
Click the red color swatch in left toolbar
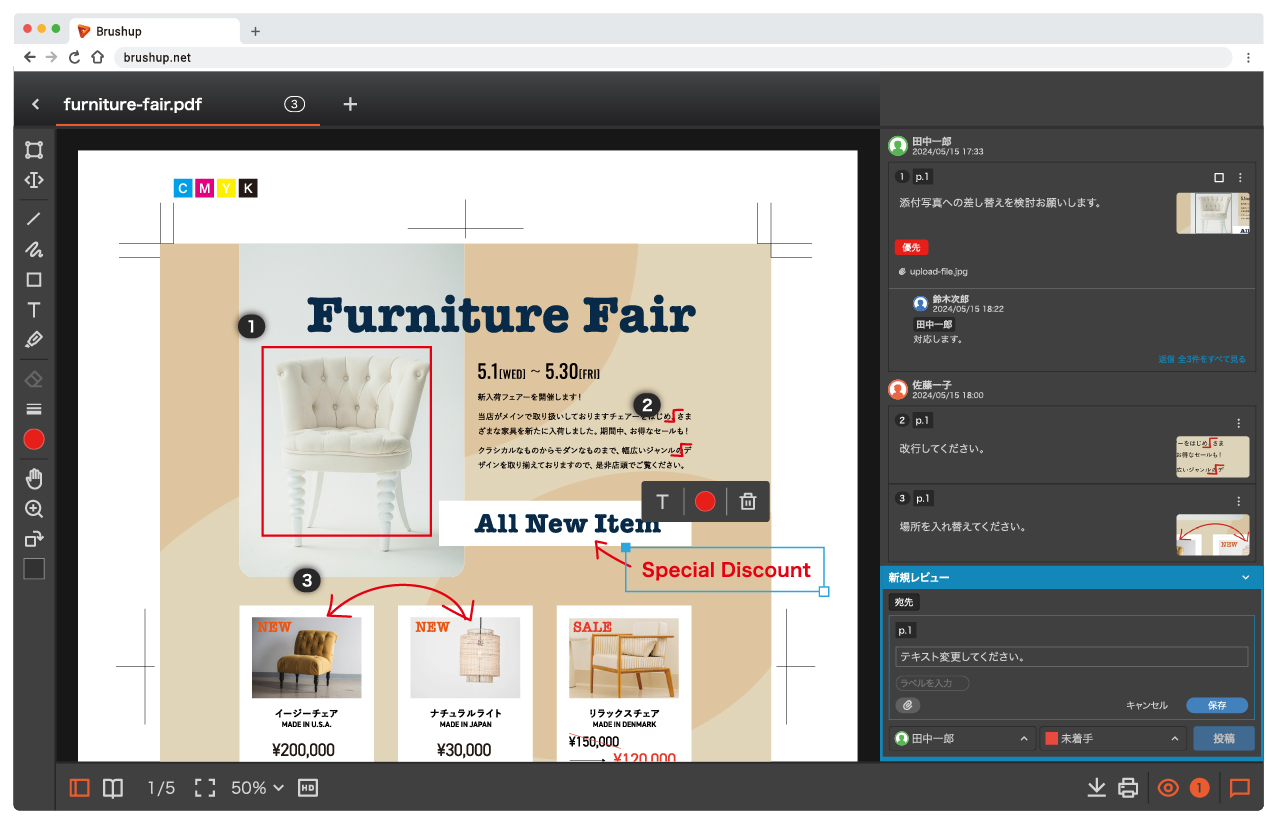click(34, 439)
